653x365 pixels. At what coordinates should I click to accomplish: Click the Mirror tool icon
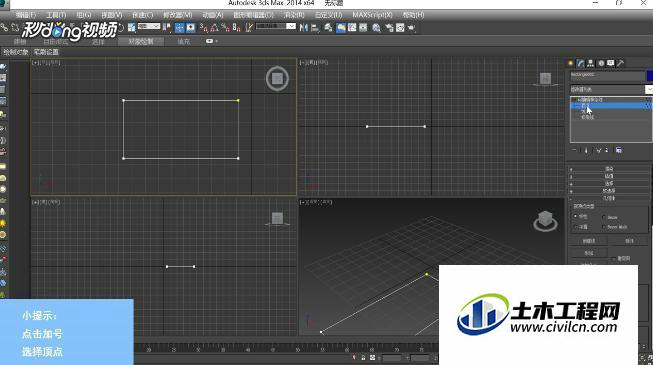pos(304,28)
